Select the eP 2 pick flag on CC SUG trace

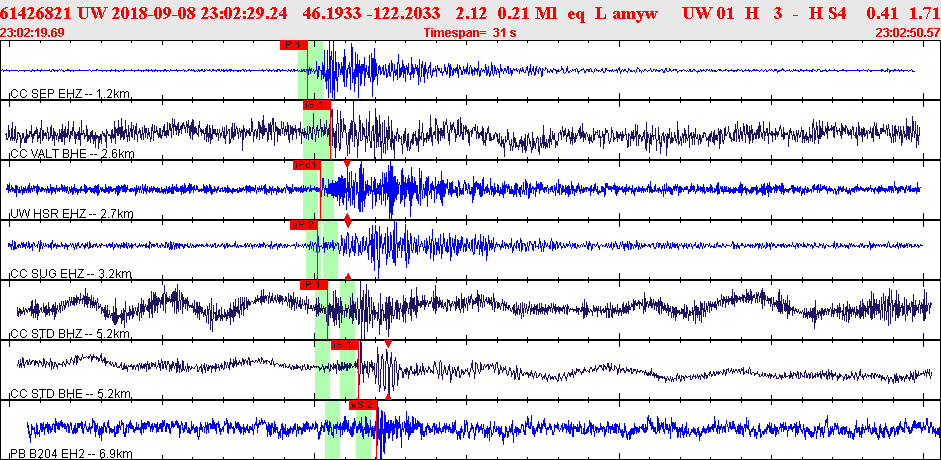point(304,225)
